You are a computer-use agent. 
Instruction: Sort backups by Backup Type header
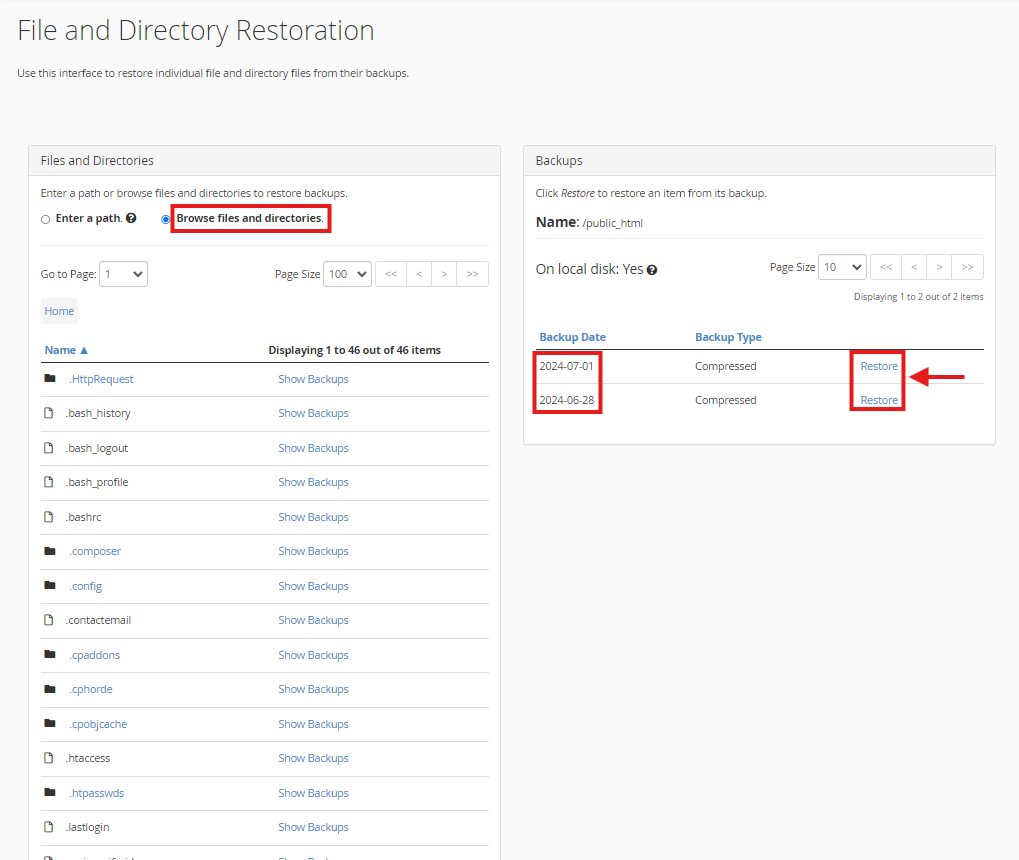729,337
